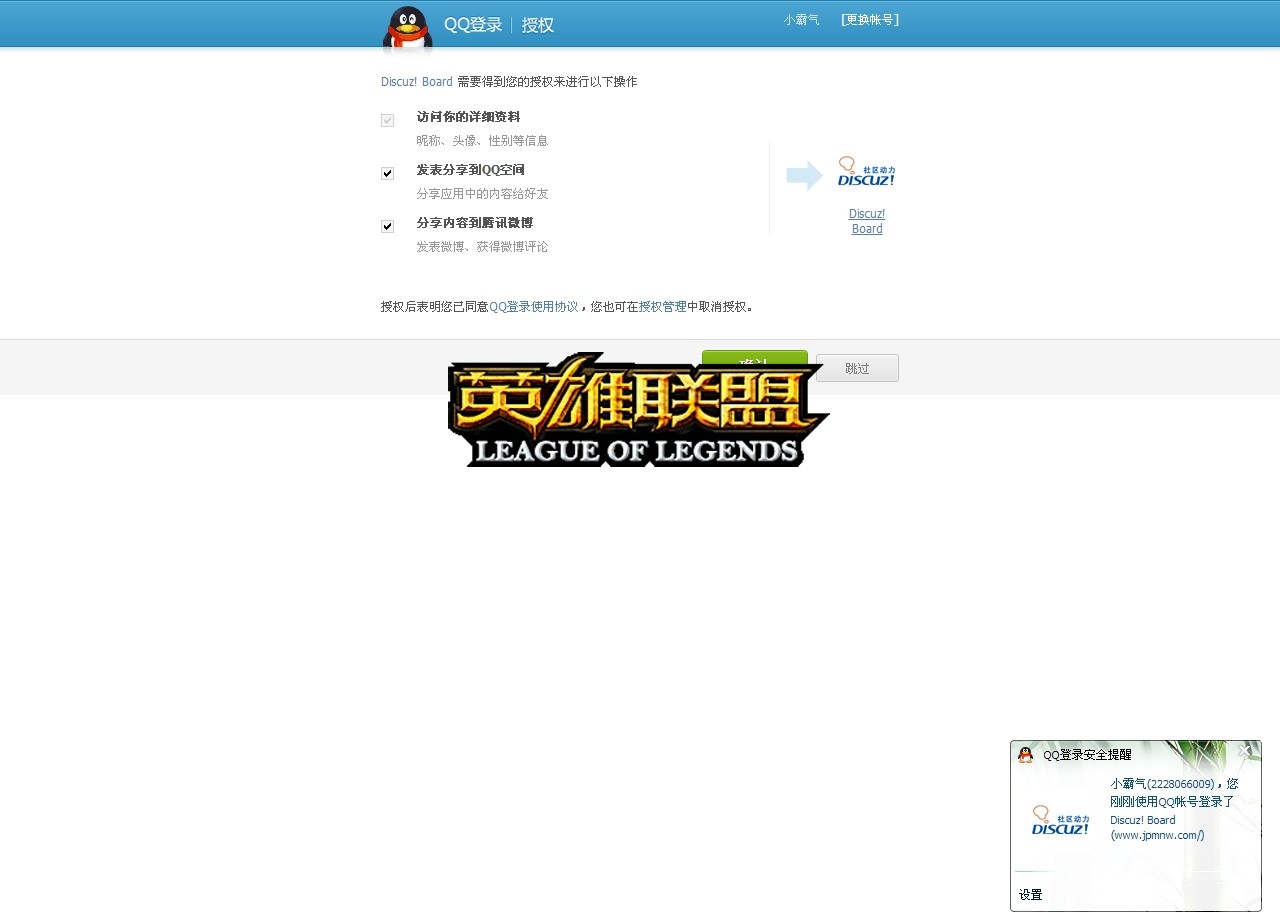Toggle the 访问你的详细资料 checkbox
This screenshot has height=912, width=1280.
click(x=387, y=120)
